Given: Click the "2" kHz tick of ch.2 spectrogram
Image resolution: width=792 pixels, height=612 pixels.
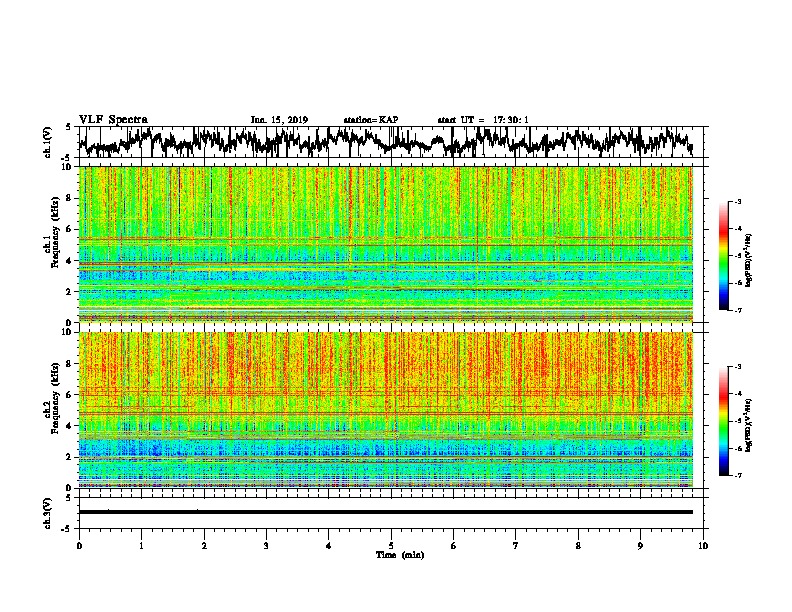Looking at the screenshot, I should click(70, 457).
